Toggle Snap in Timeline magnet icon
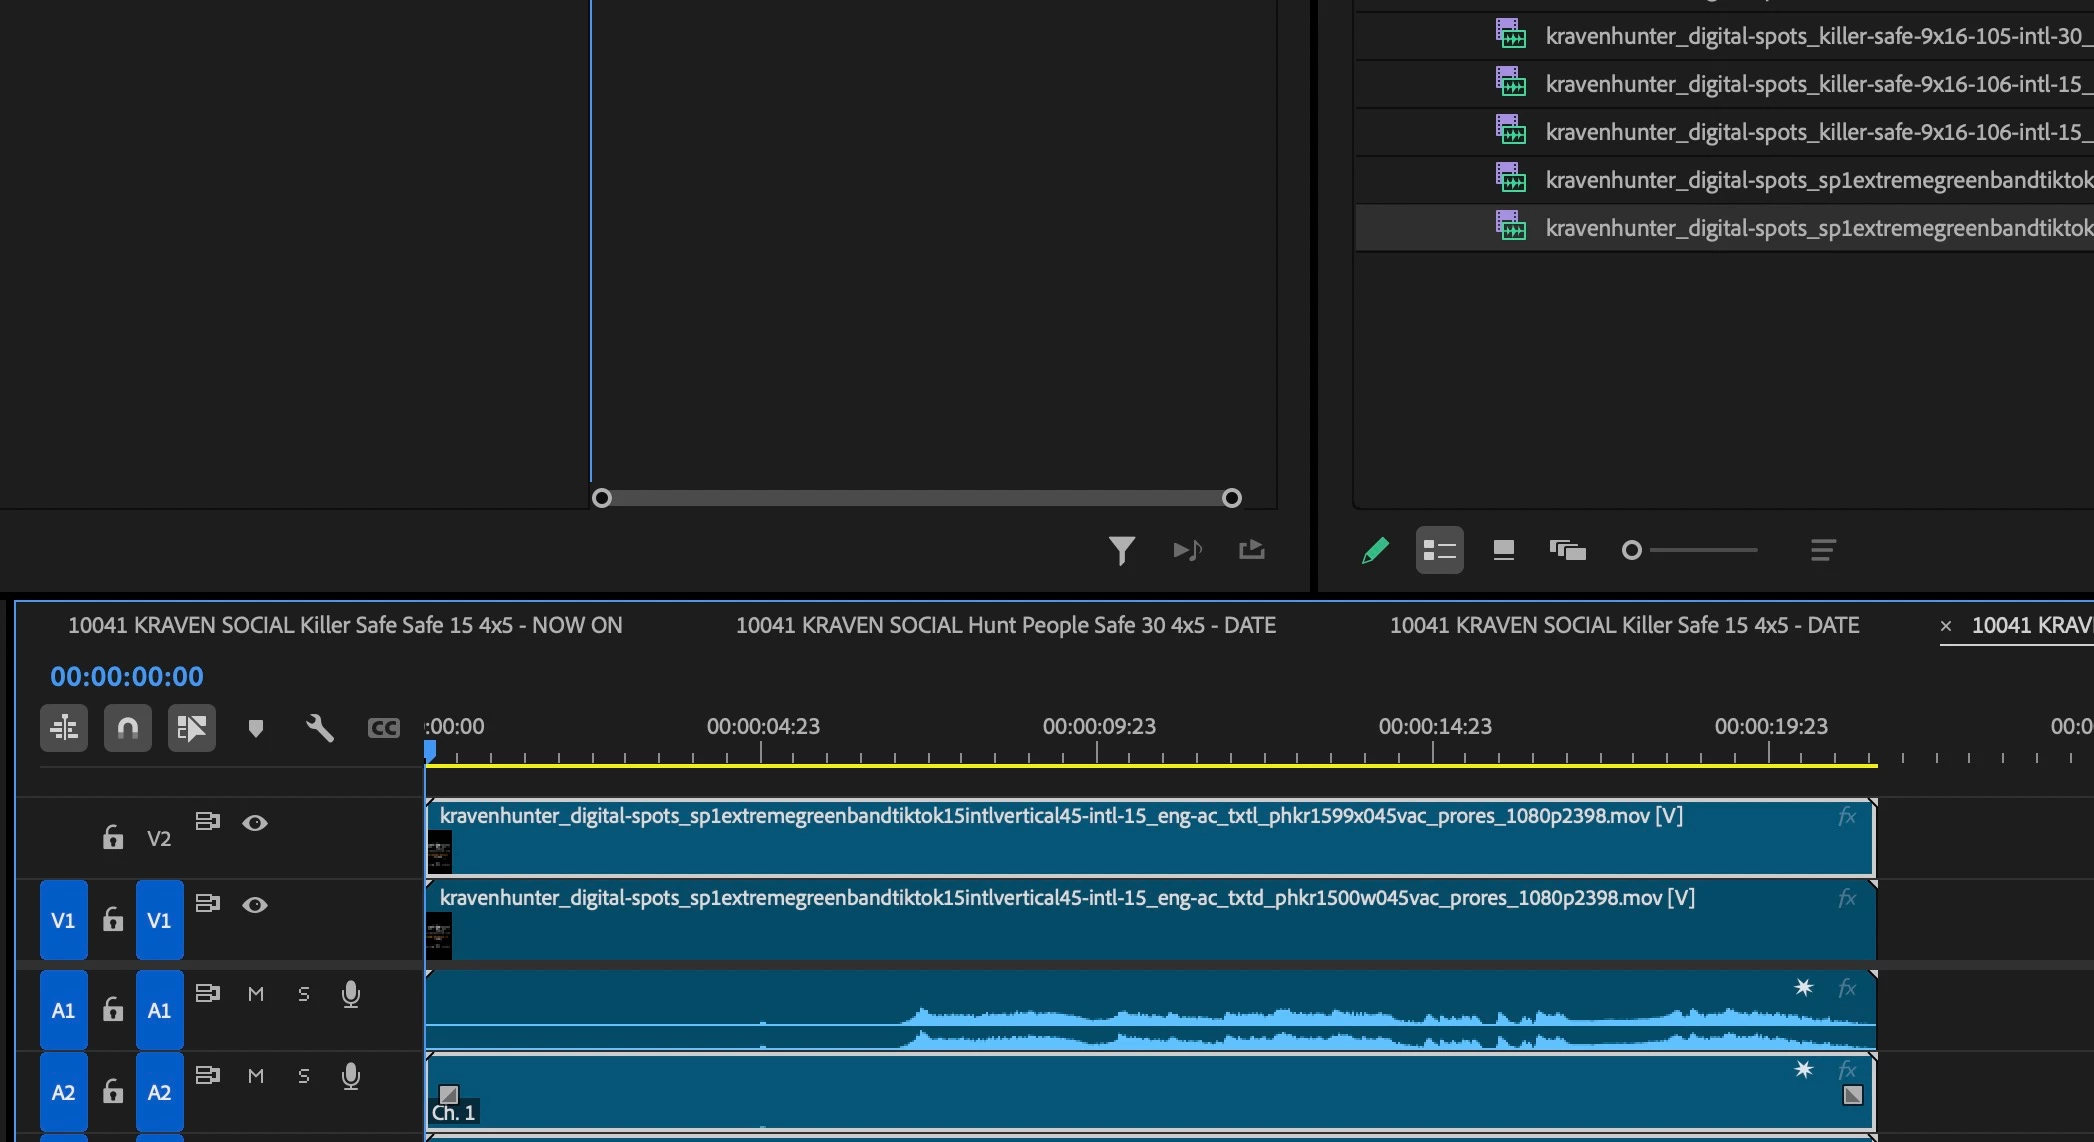The width and height of the screenshot is (2094, 1142). 127,728
